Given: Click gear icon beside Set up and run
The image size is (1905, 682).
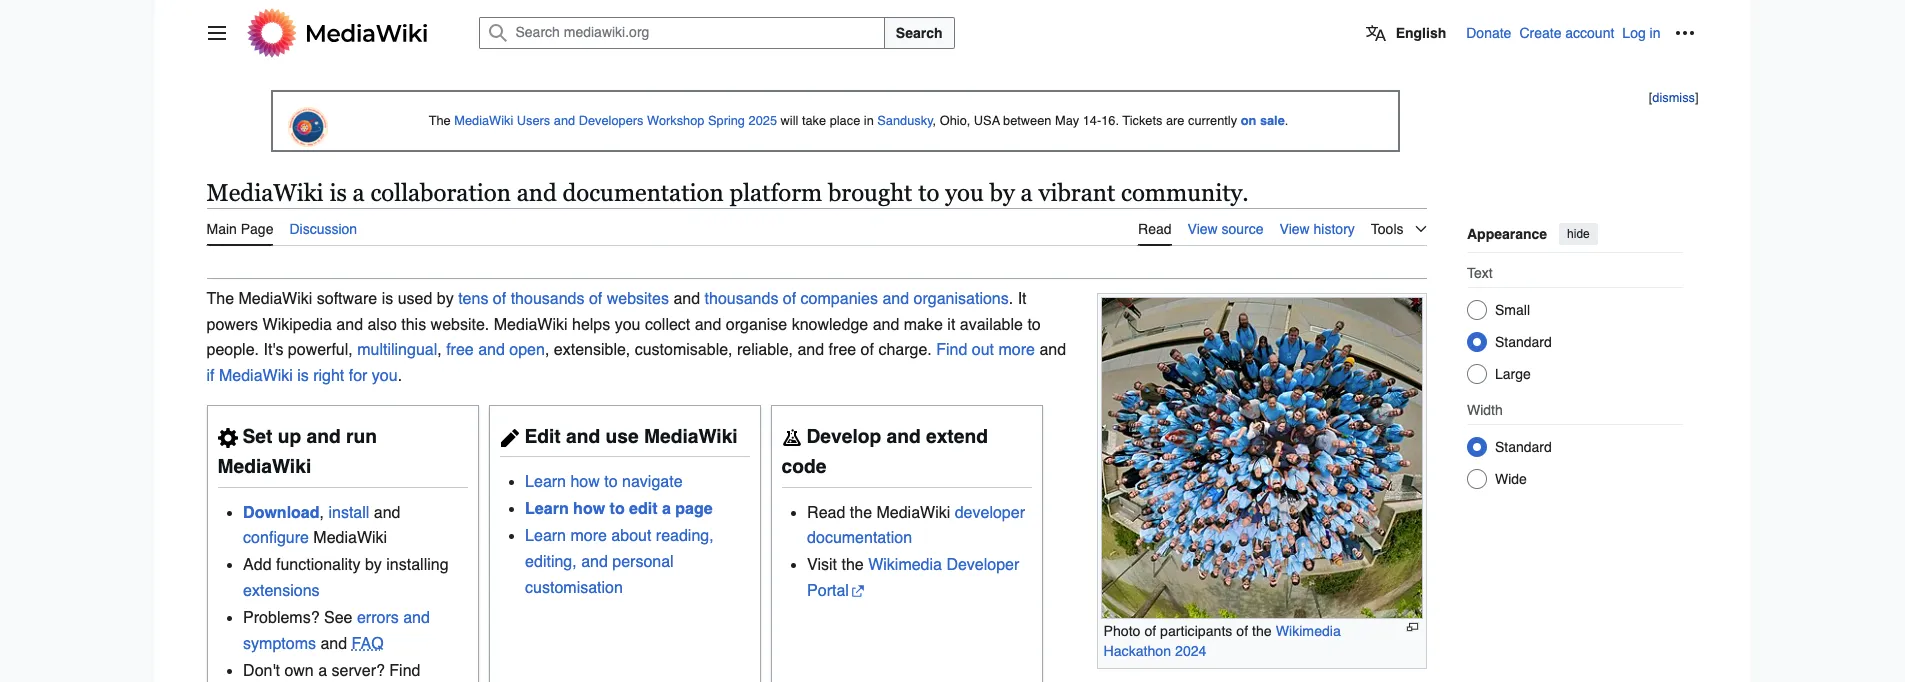Looking at the screenshot, I should 228,438.
